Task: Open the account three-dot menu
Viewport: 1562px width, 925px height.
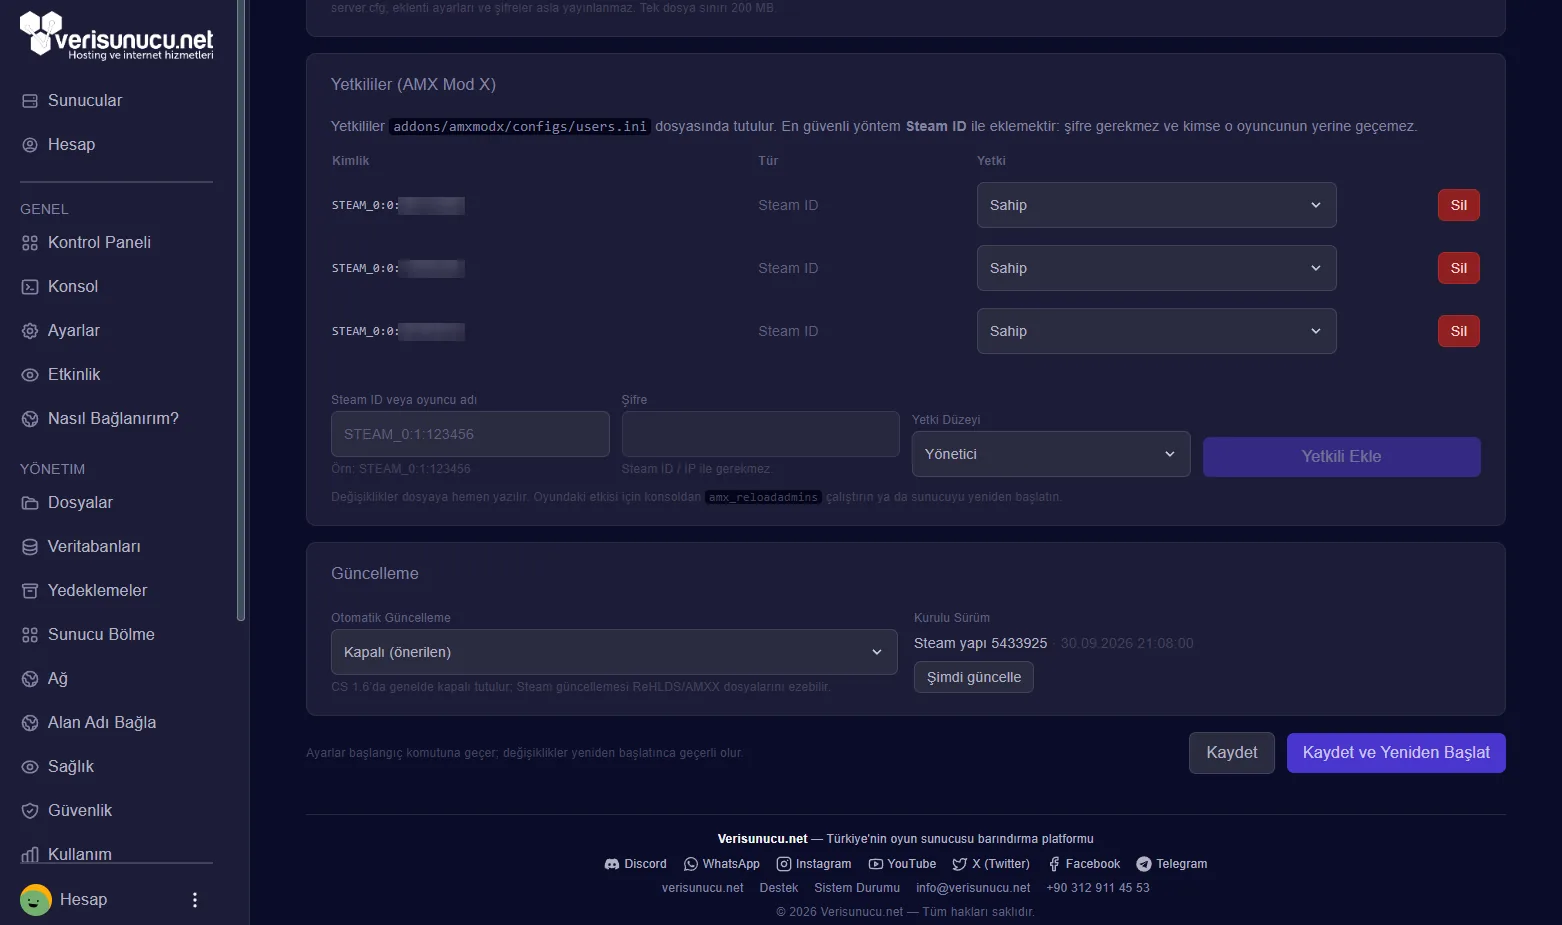Action: [x=195, y=900]
